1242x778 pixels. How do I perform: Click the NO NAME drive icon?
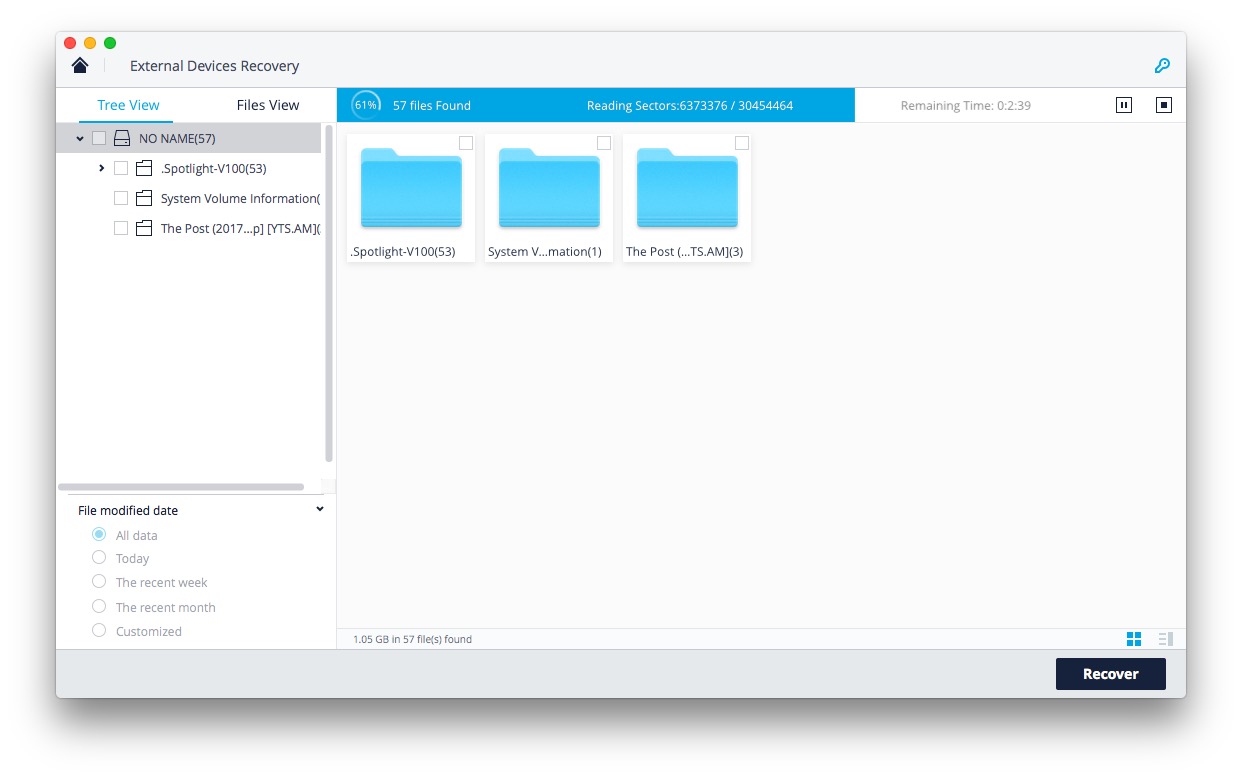tap(122, 138)
